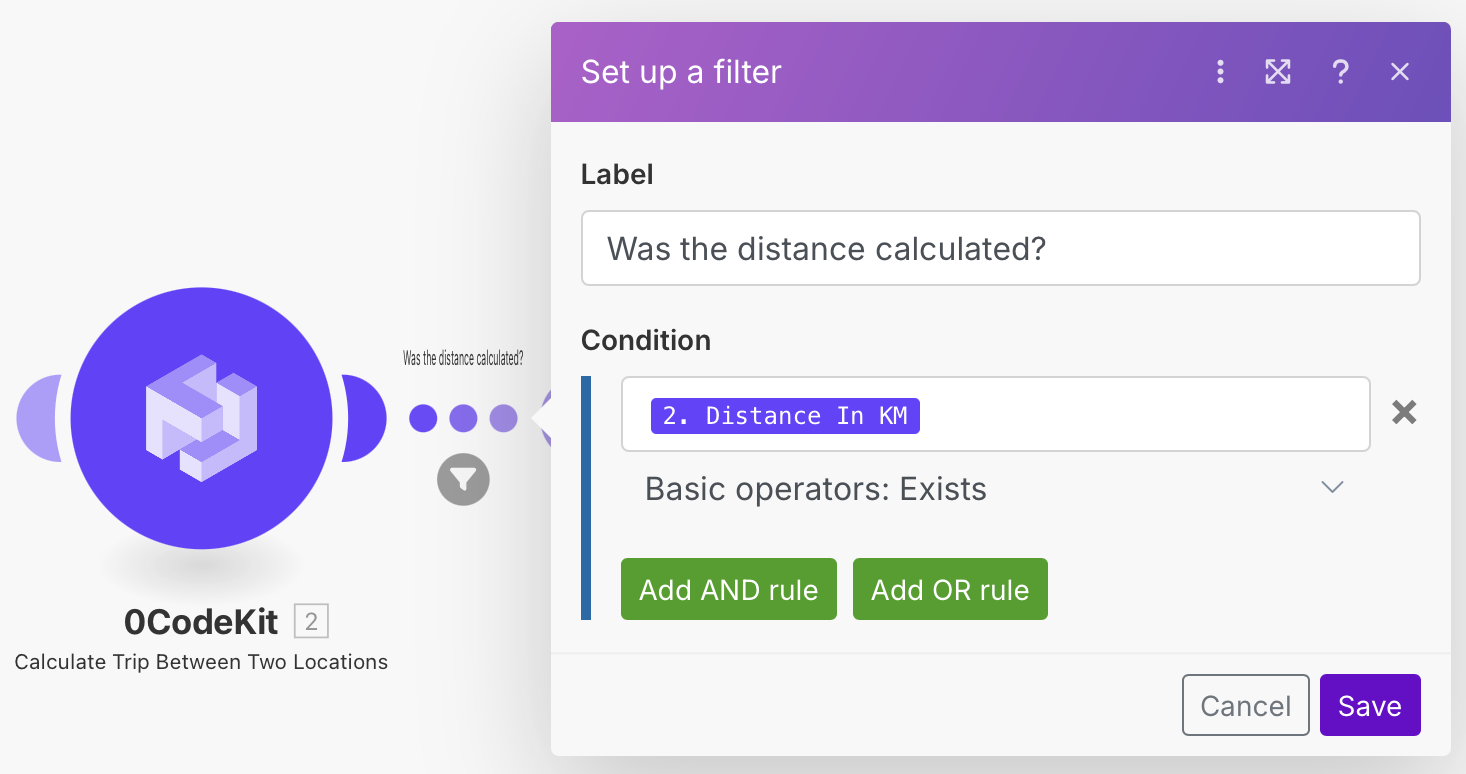Open the filter dialog three-dot options menu
Image resolution: width=1466 pixels, height=774 pixels.
[x=1219, y=72]
